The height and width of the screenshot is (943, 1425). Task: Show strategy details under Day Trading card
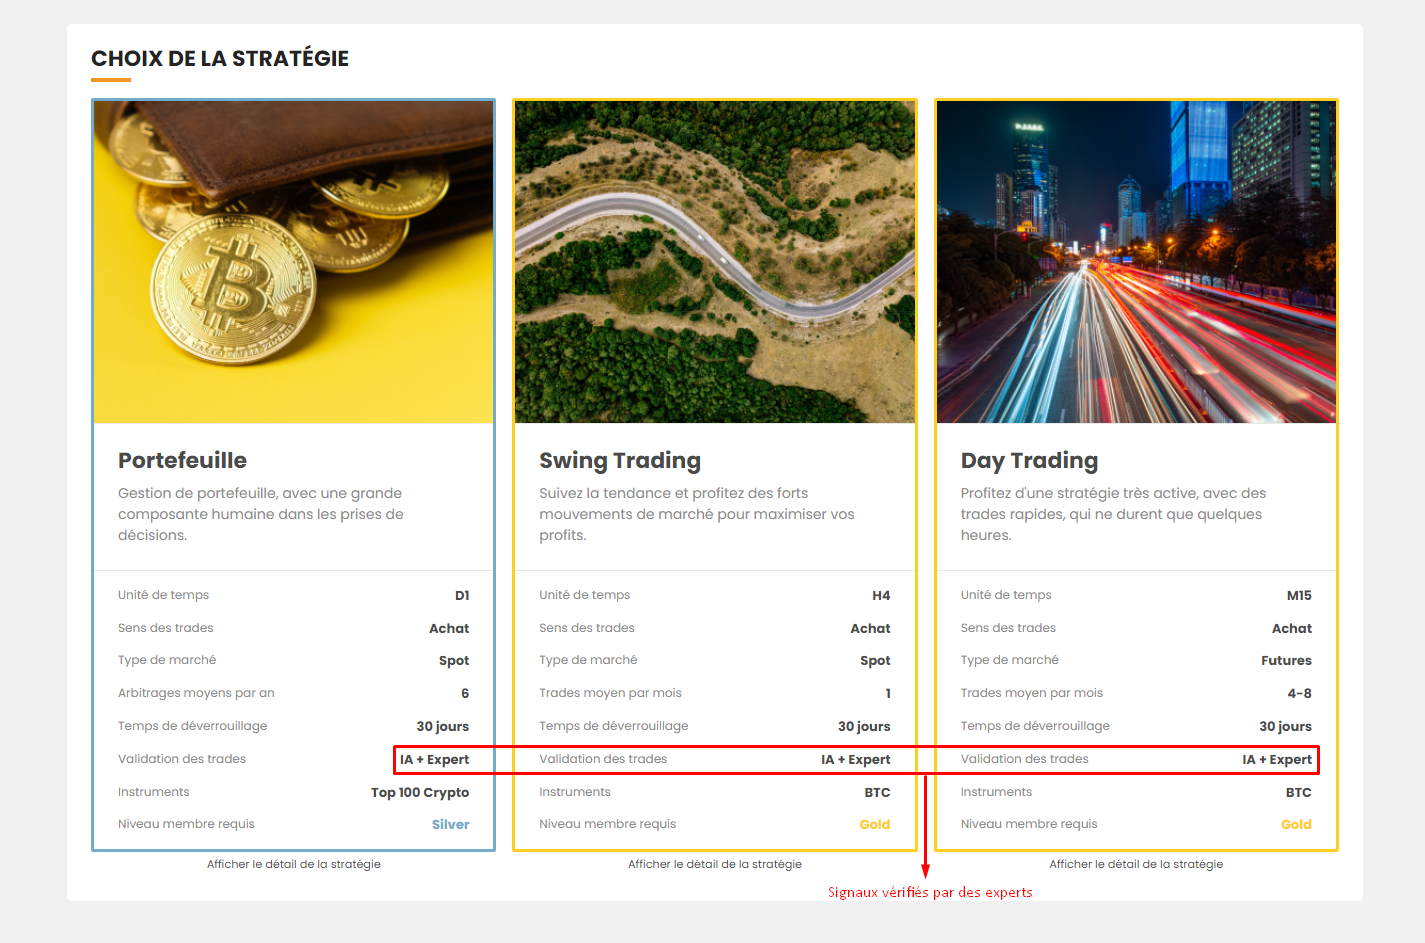pos(1136,864)
